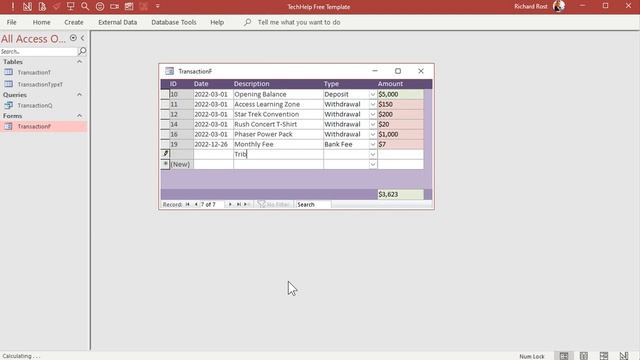This screenshot has width=640, height=360.
Task: Go to last record navigation button
Action: click(x=239, y=204)
